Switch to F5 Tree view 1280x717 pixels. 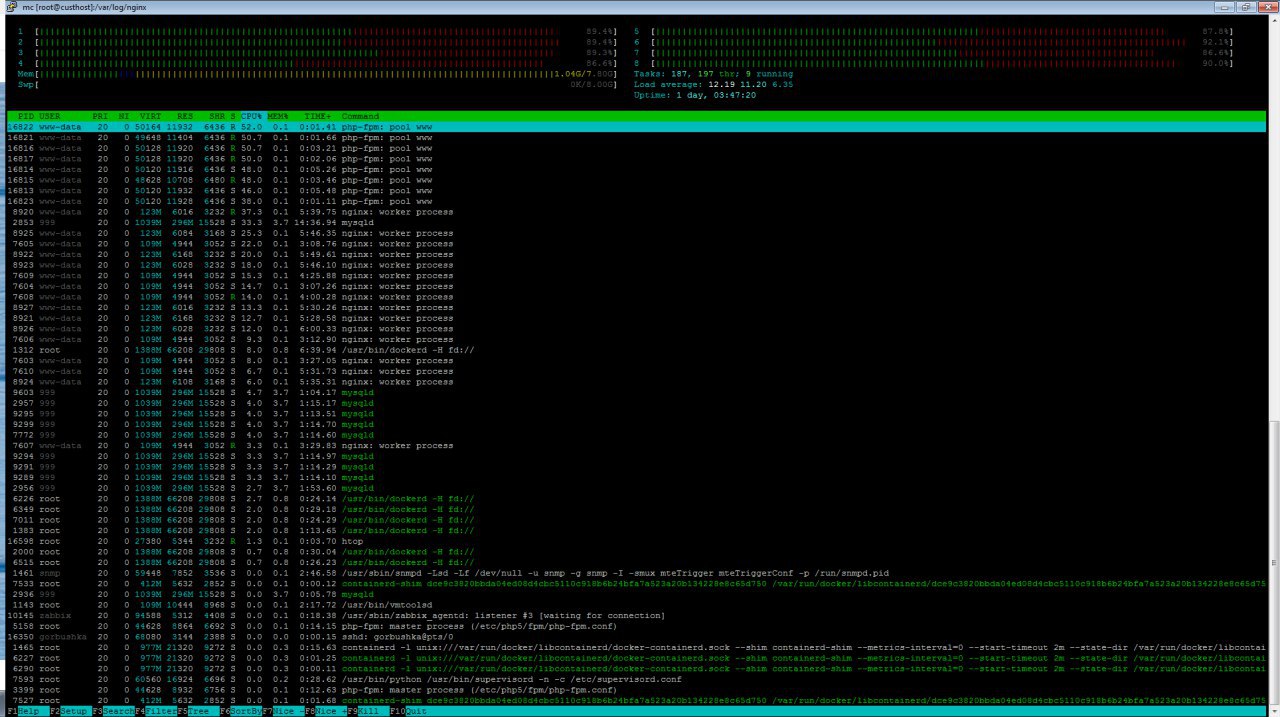(197, 711)
